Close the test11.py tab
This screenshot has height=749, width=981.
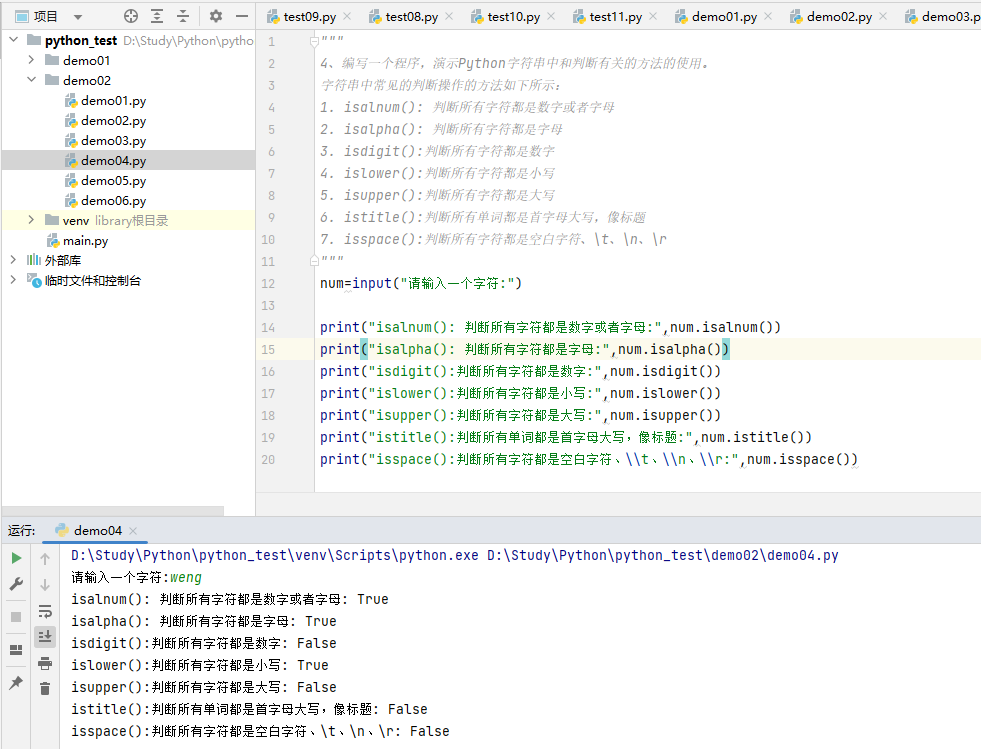tap(653, 16)
